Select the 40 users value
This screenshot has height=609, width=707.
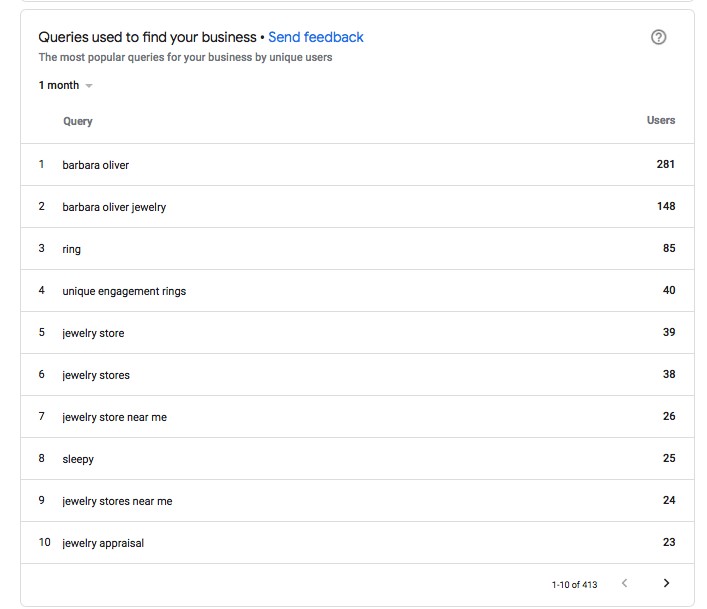(669, 290)
